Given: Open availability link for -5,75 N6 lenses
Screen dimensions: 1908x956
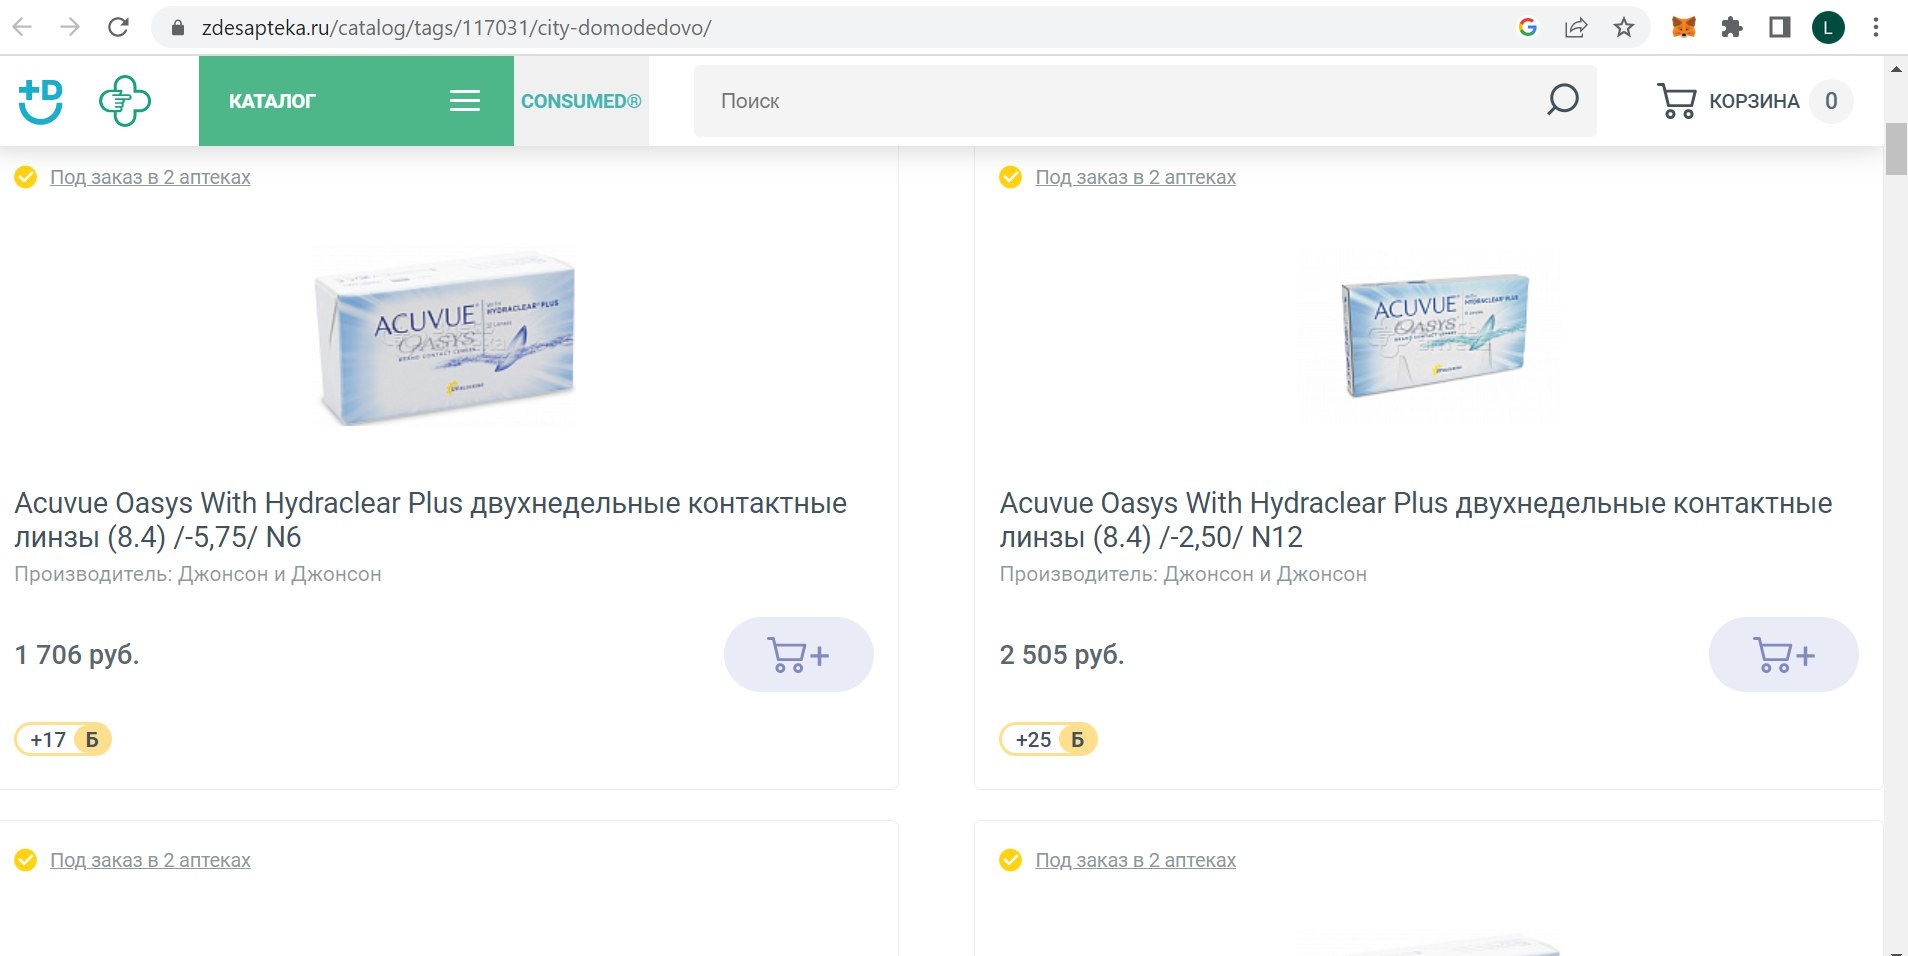Looking at the screenshot, I should [150, 177].
